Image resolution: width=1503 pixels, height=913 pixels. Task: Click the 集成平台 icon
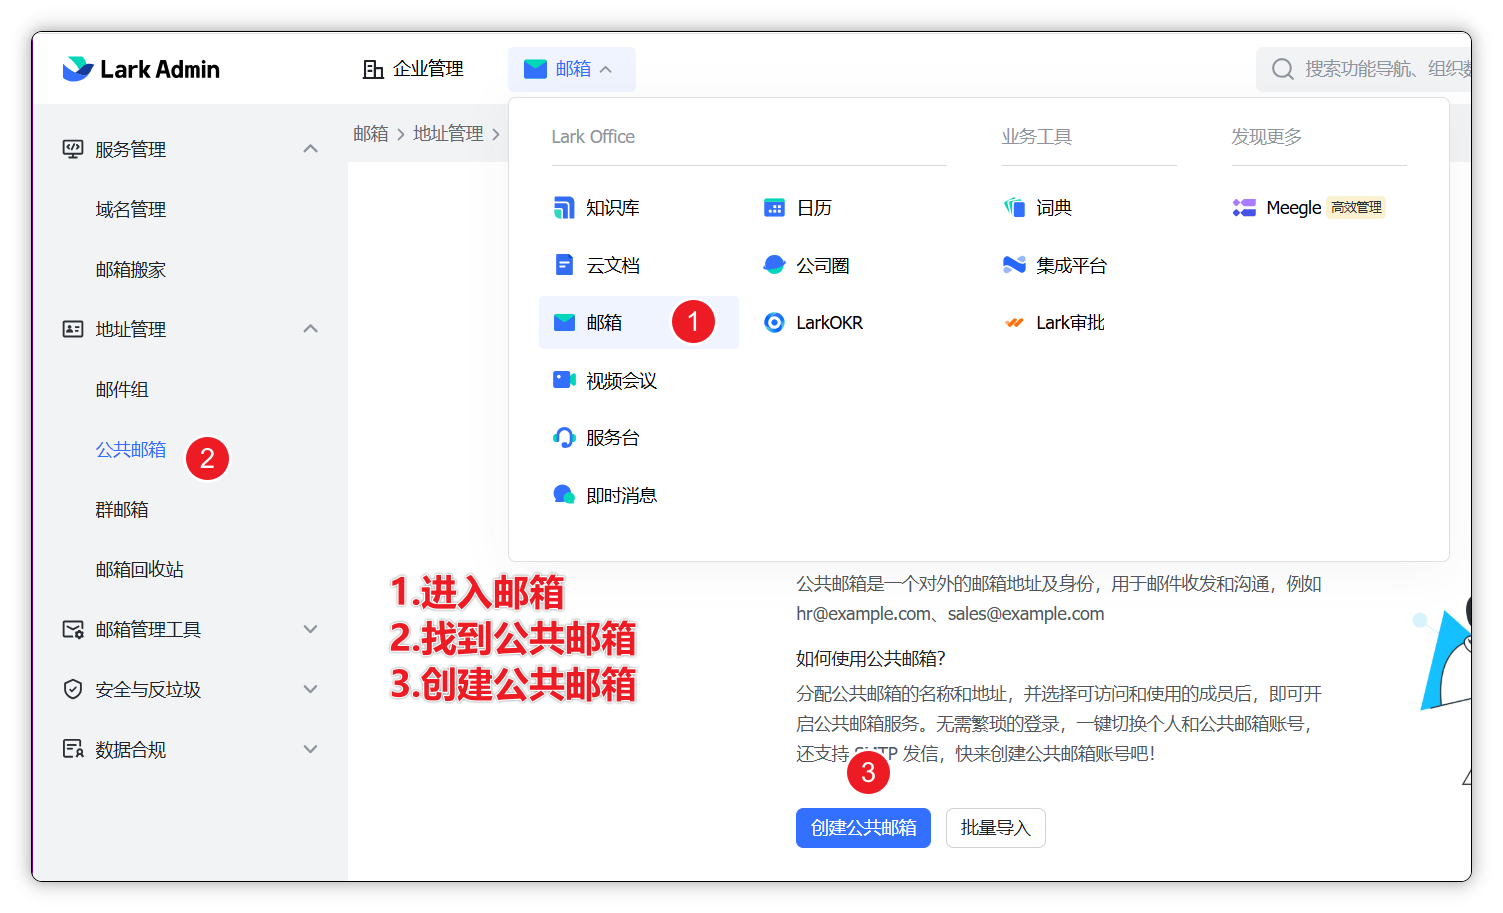pyautogui.click(x=1014, y=265)
